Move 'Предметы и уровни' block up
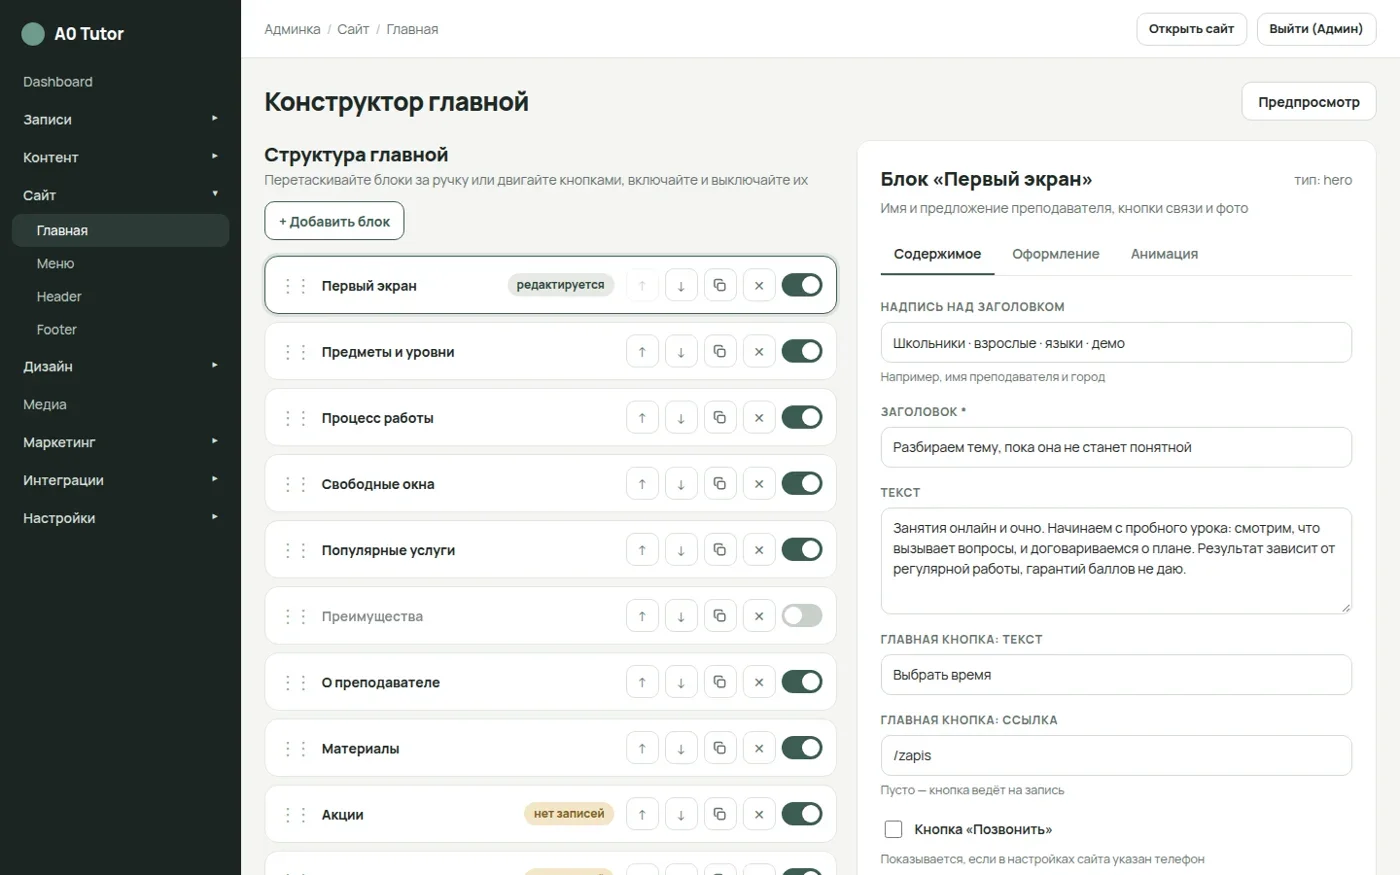 (642, 352)
